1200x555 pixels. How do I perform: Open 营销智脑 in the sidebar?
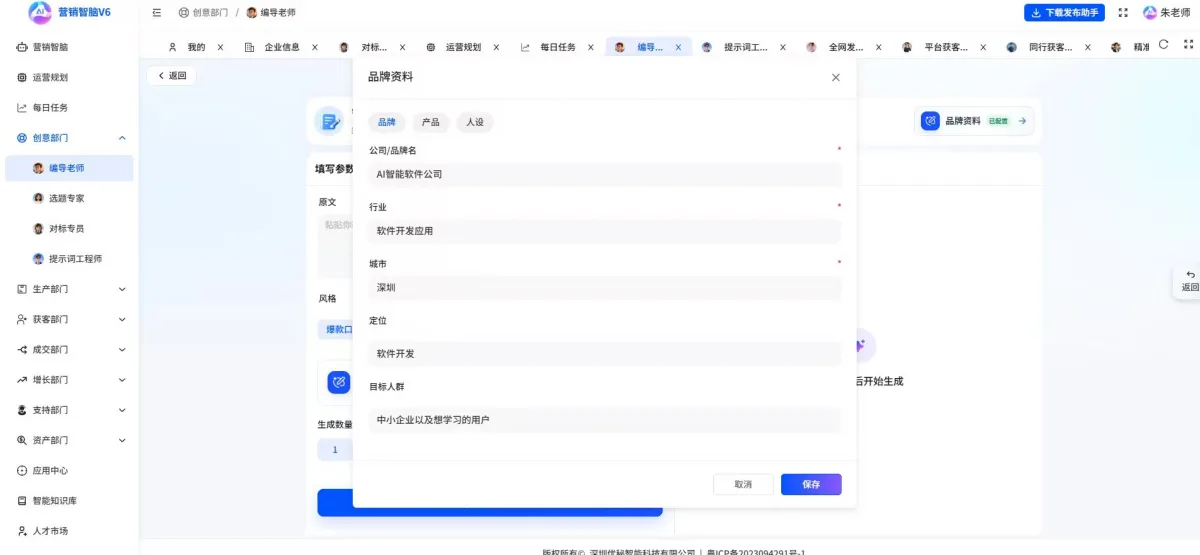69,47
